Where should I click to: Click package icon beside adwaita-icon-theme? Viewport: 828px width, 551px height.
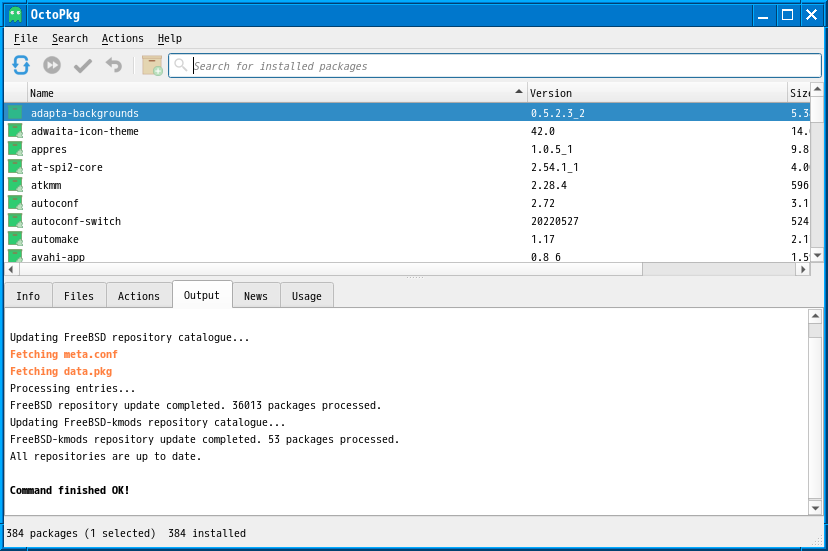point(15,130)
